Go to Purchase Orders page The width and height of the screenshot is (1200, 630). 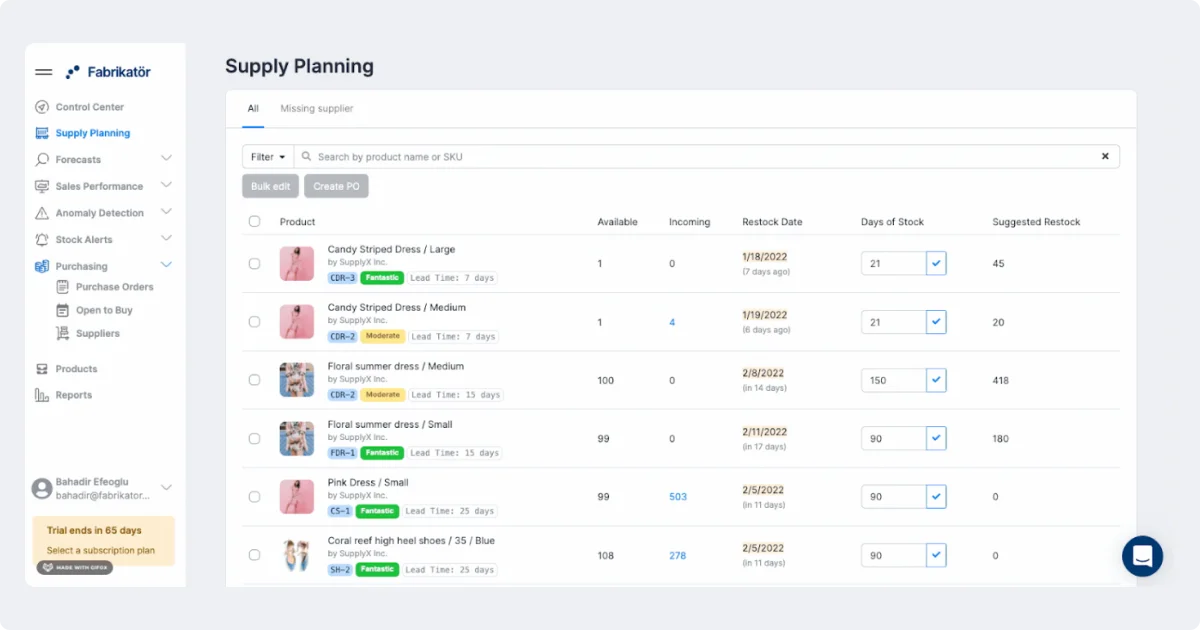[x=115, y=287]
